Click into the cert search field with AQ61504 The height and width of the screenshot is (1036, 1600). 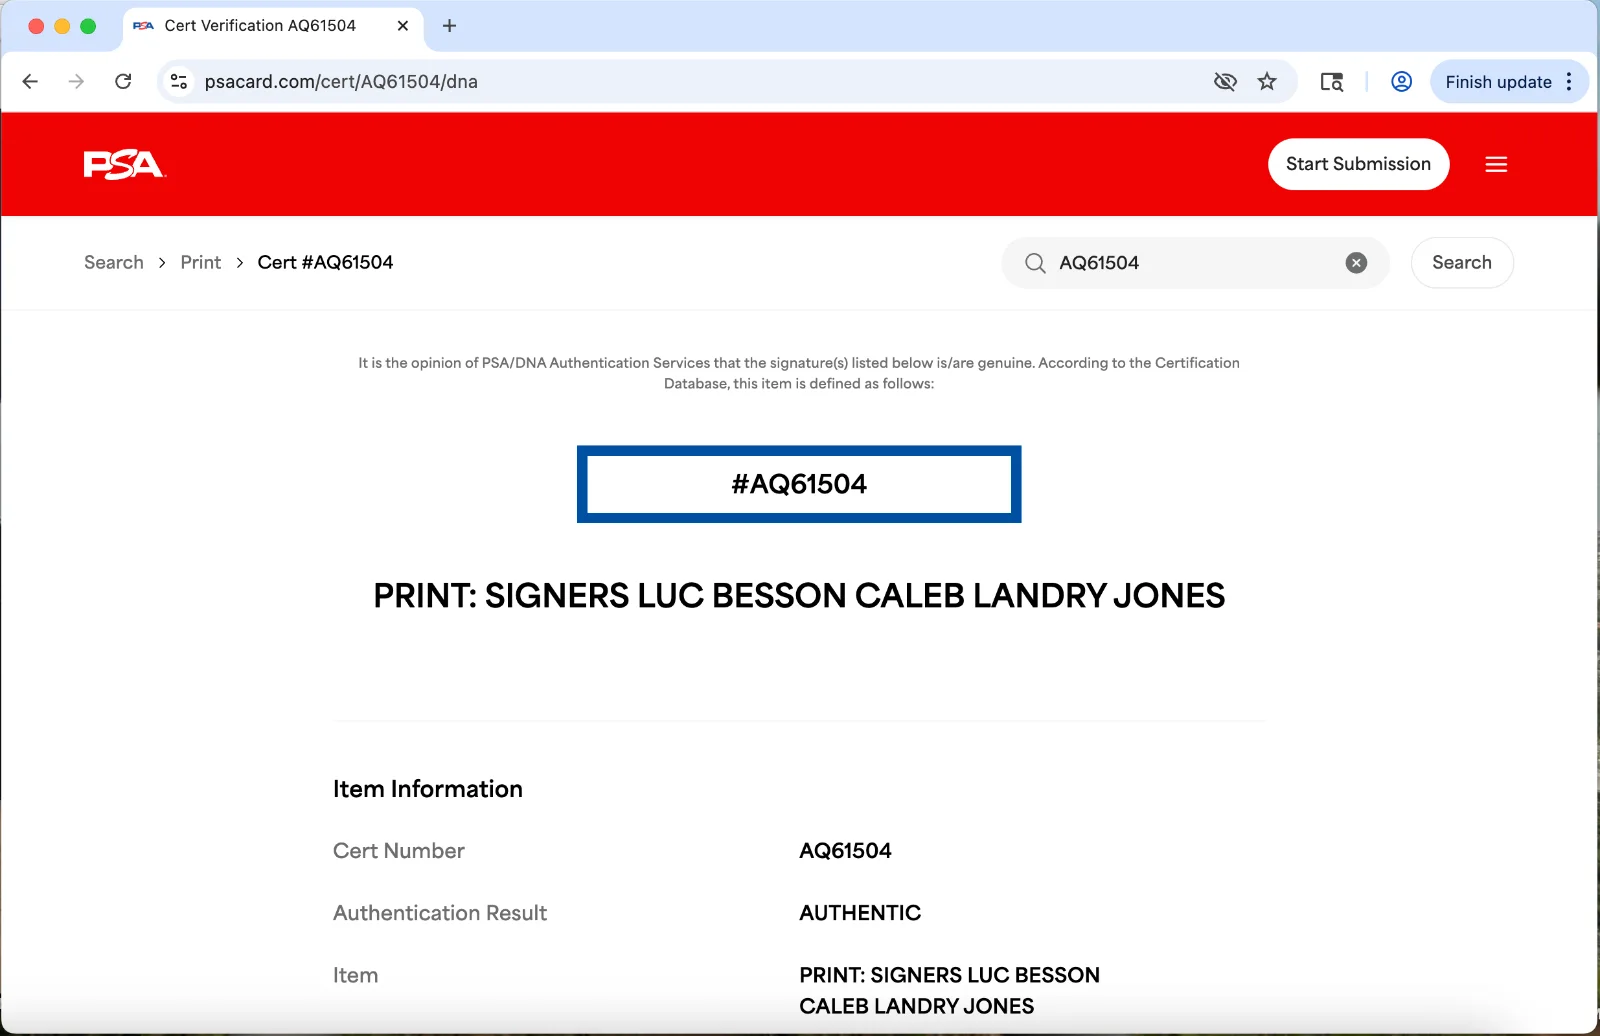1195,263
